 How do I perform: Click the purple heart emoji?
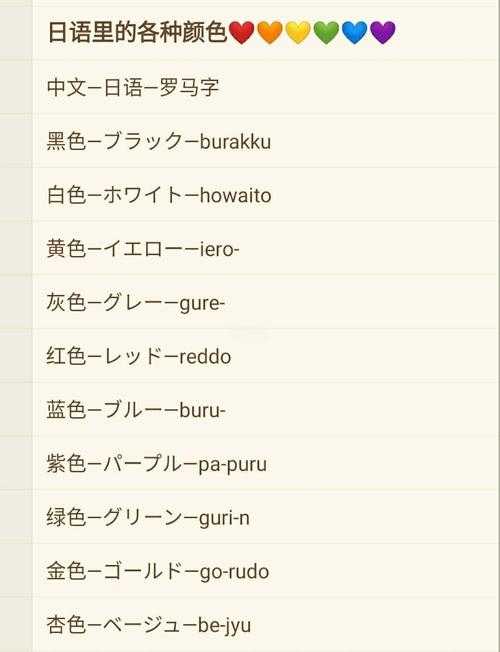pos(383,32)
